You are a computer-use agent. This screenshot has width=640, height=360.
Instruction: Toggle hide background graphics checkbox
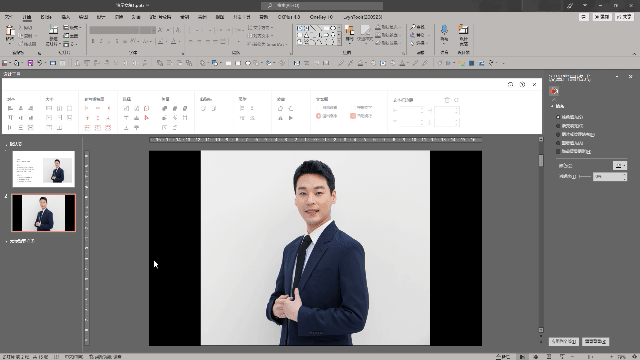[x=558, y=151]
